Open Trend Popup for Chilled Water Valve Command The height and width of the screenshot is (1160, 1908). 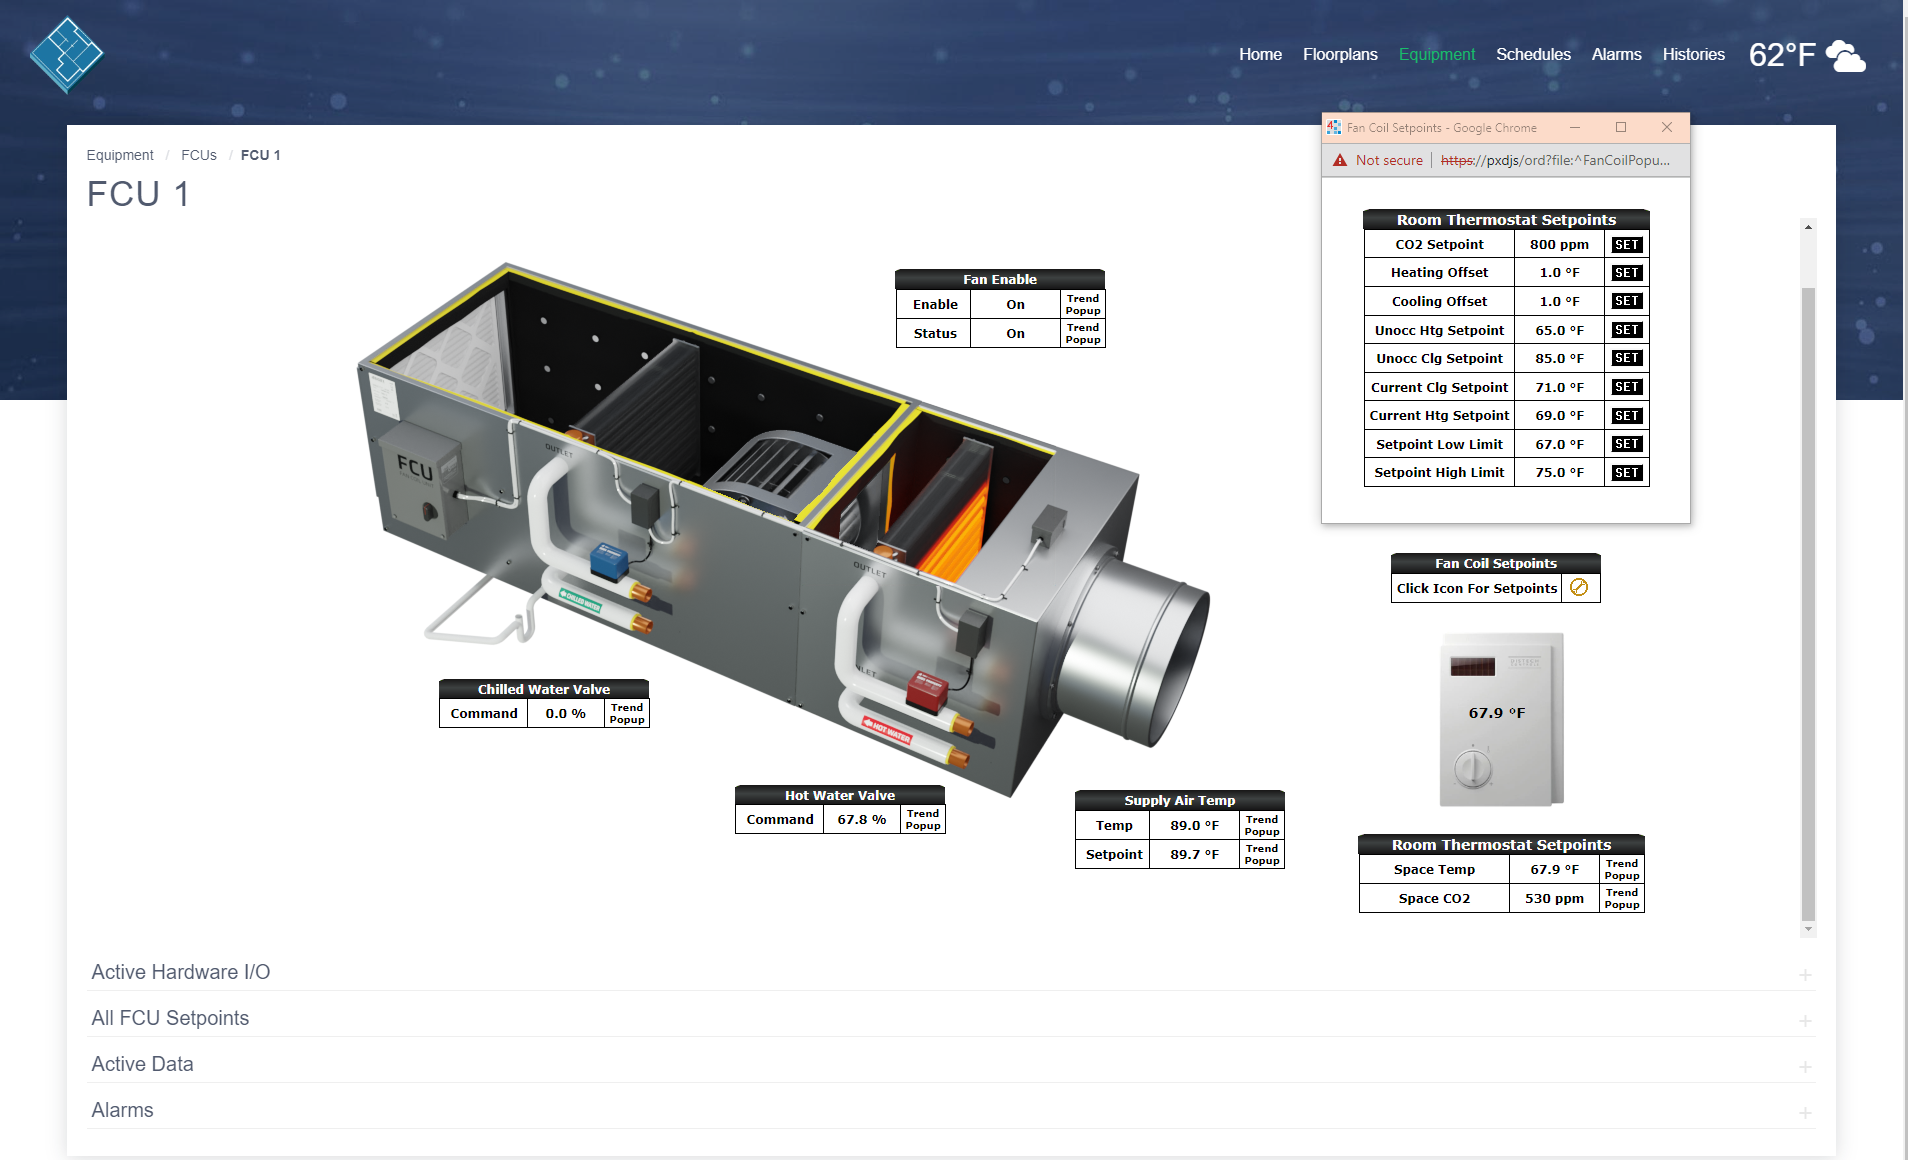[627, 714]
